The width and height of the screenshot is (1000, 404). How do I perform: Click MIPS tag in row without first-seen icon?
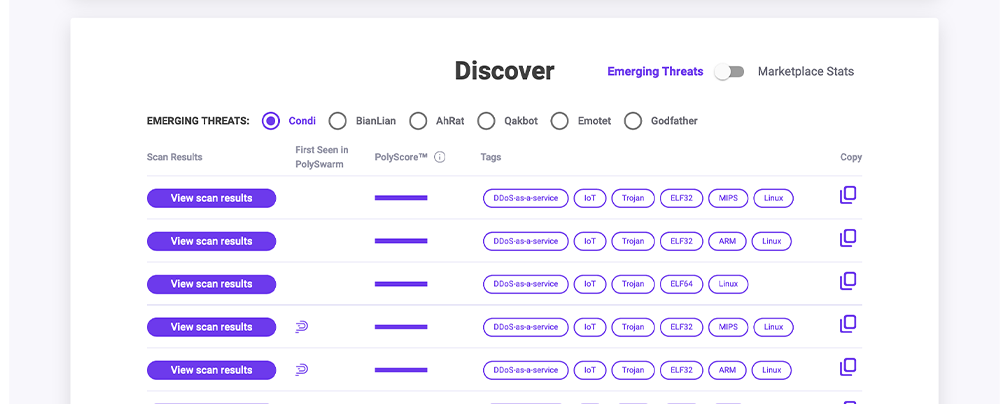(x=728, y=198)
